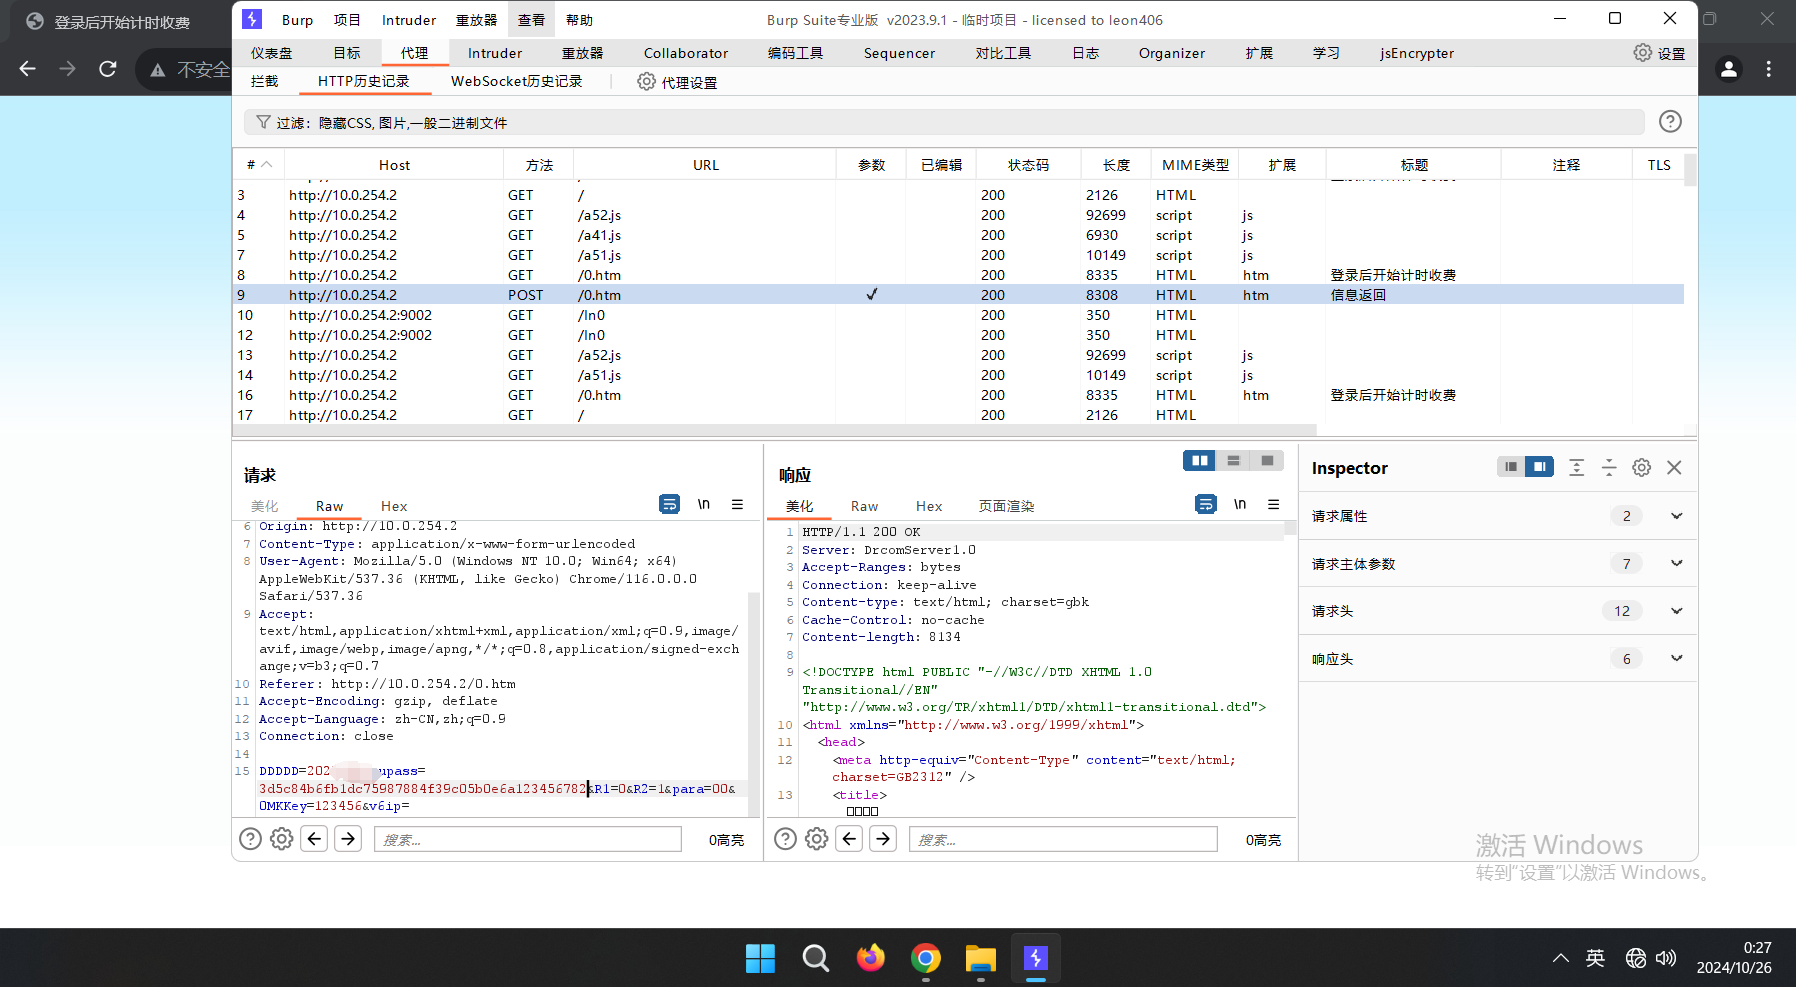The height and width of the screenshot is (987, 1796).
Task: Open request pane search settings gear
Action: coord(282,839)
